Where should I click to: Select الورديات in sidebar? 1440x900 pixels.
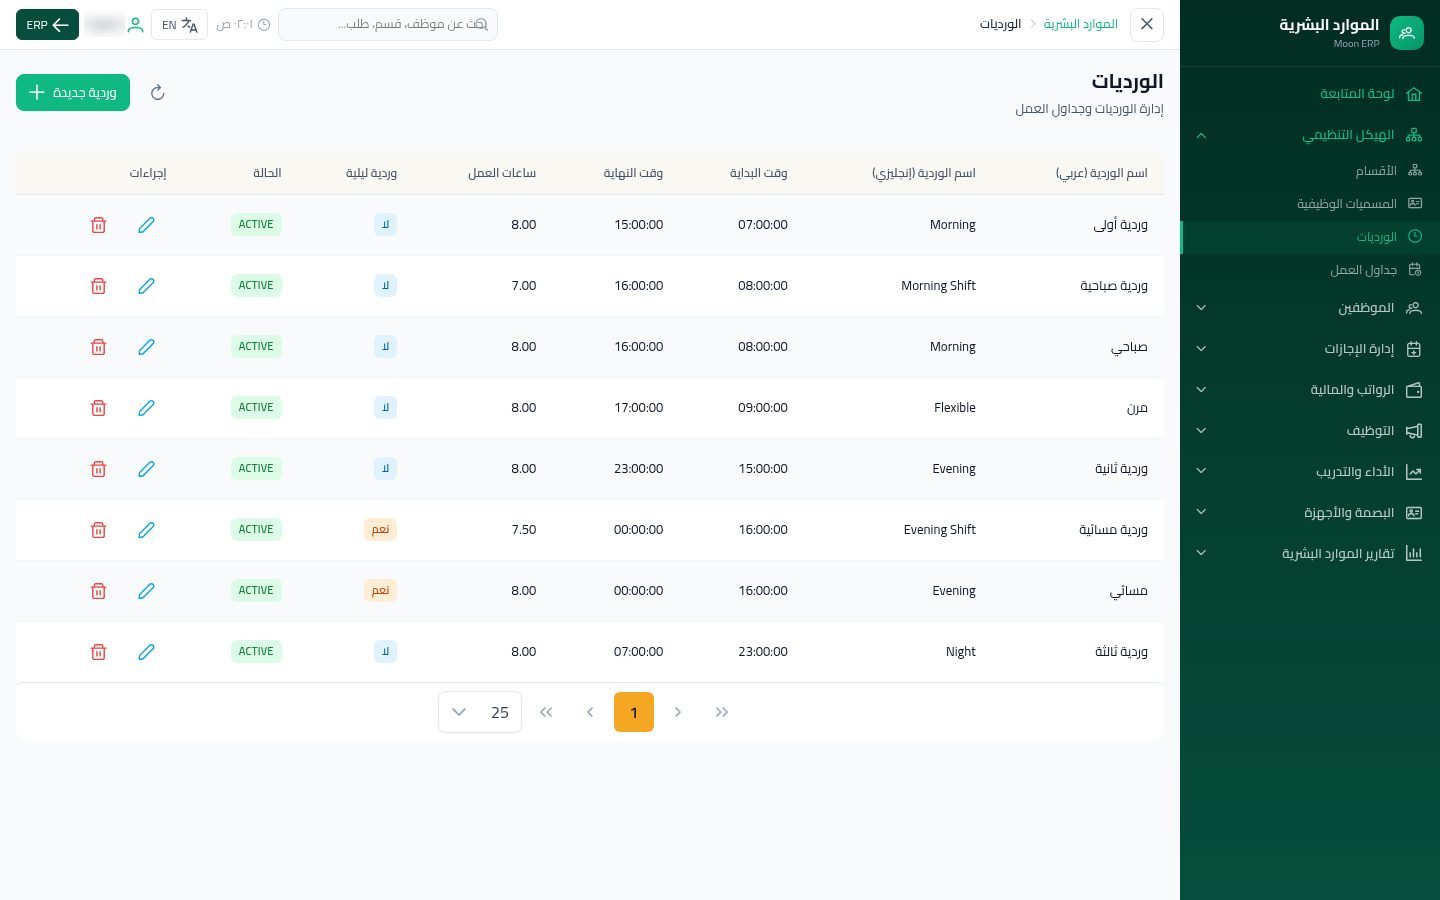(x=1310, y=237)
